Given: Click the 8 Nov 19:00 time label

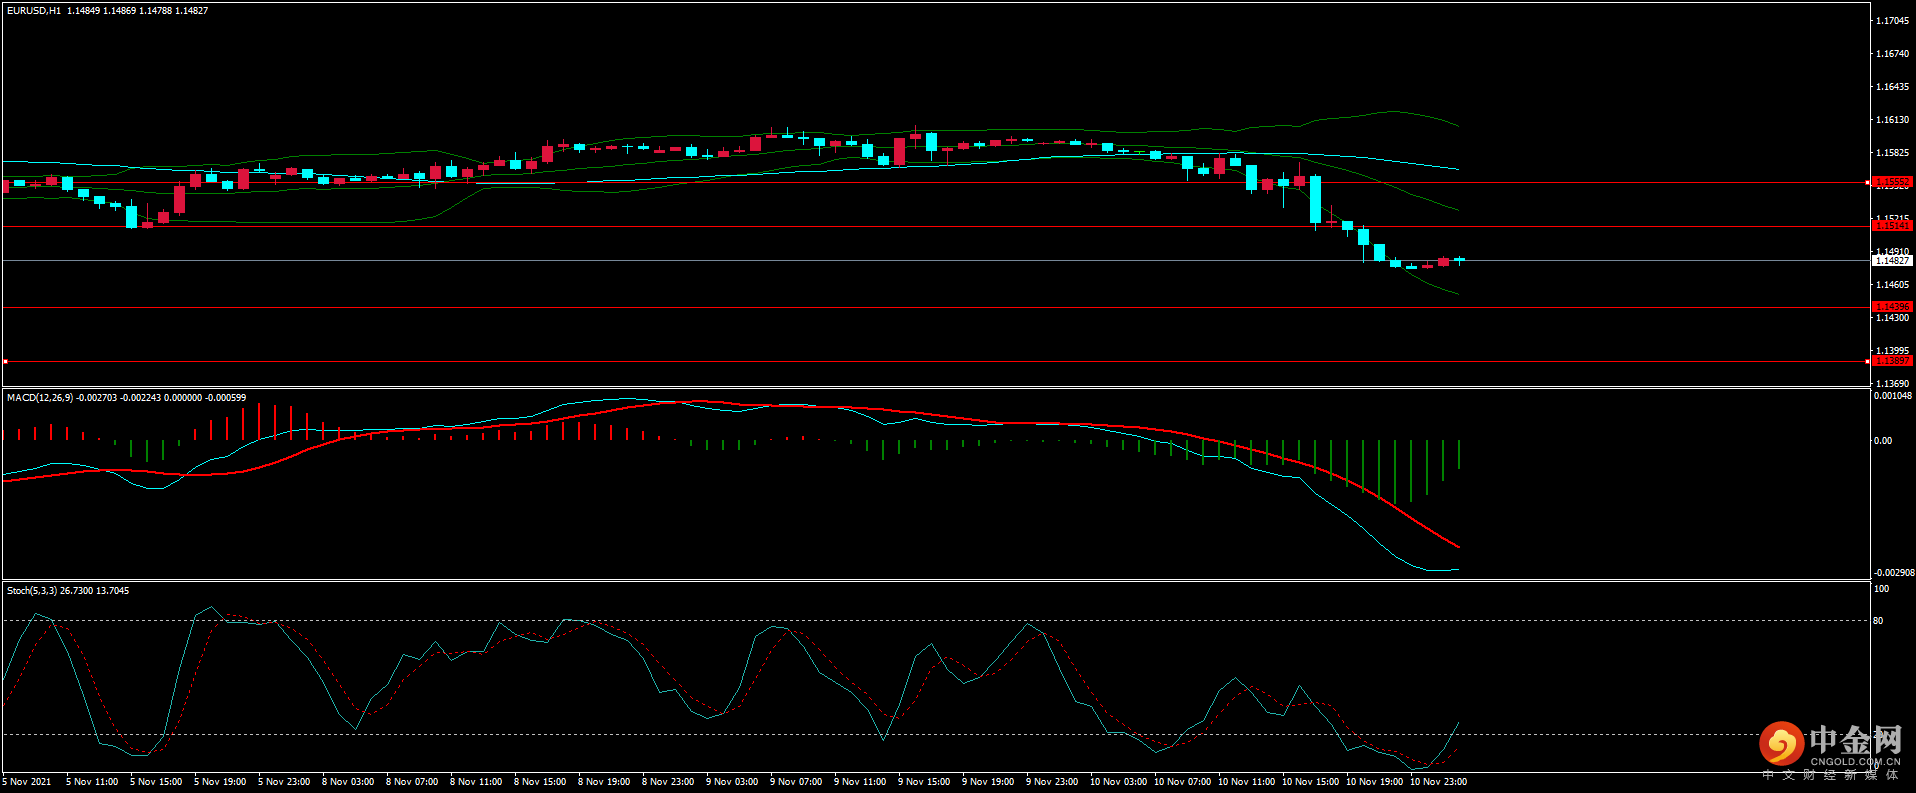Looking at the screenshot, I should 604,782.
